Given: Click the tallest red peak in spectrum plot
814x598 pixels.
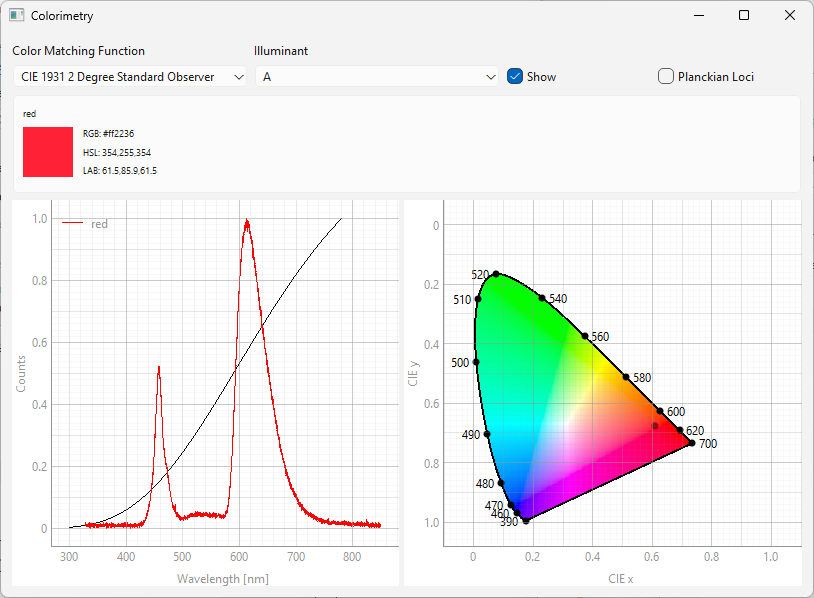Looking at the screenshot, I should (x=246, y=222).
